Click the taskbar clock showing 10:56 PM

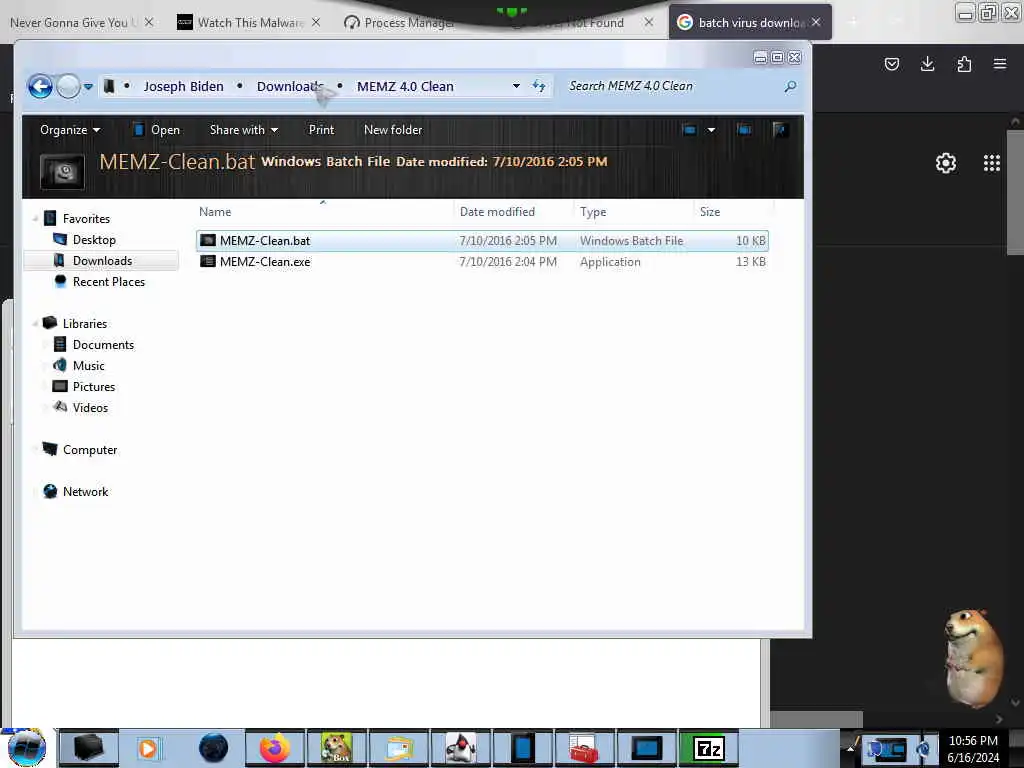(973, 749)
